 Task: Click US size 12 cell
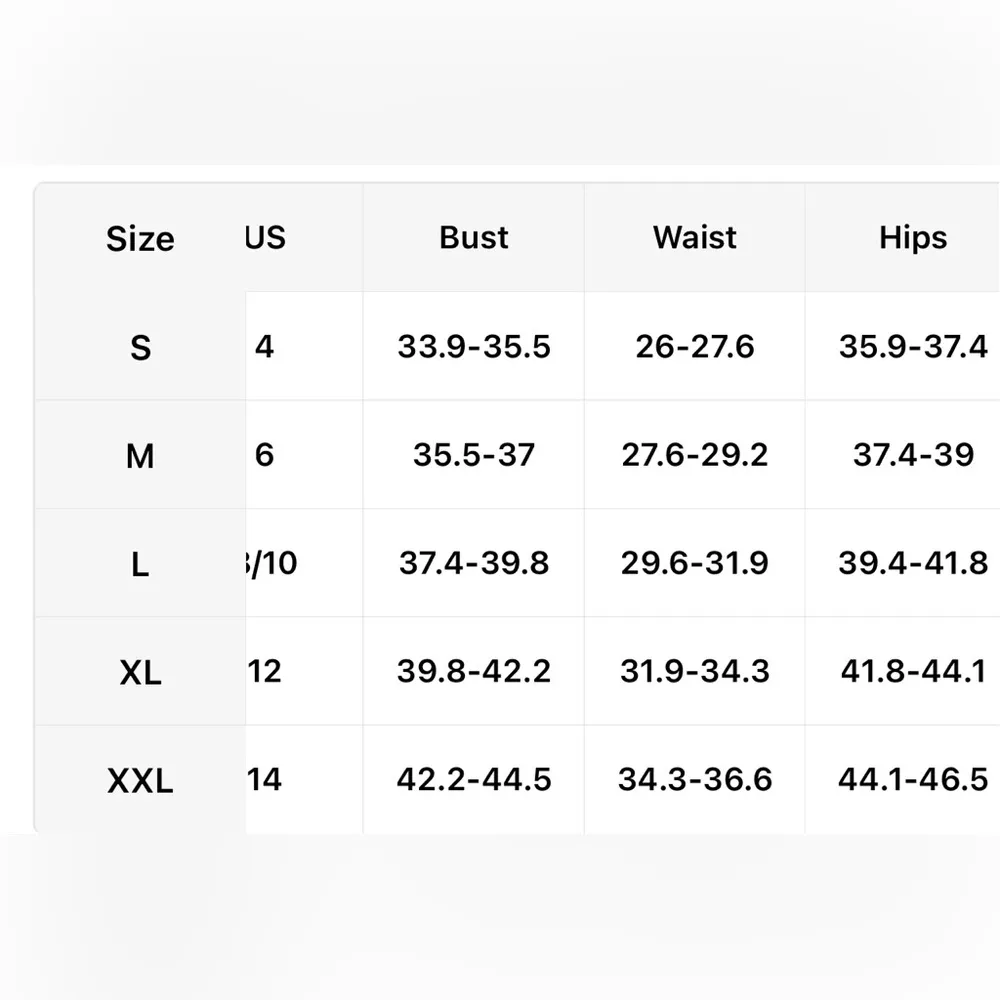coord(266,671)
